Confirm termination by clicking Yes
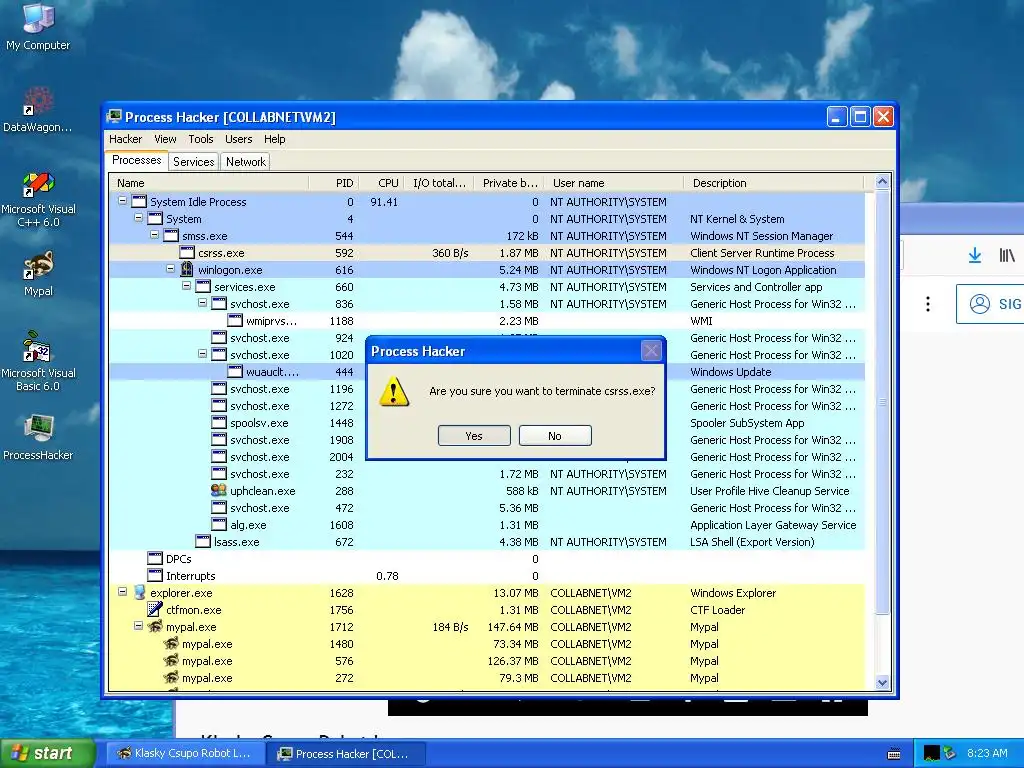1024x768 pixels. pos(474,436)
